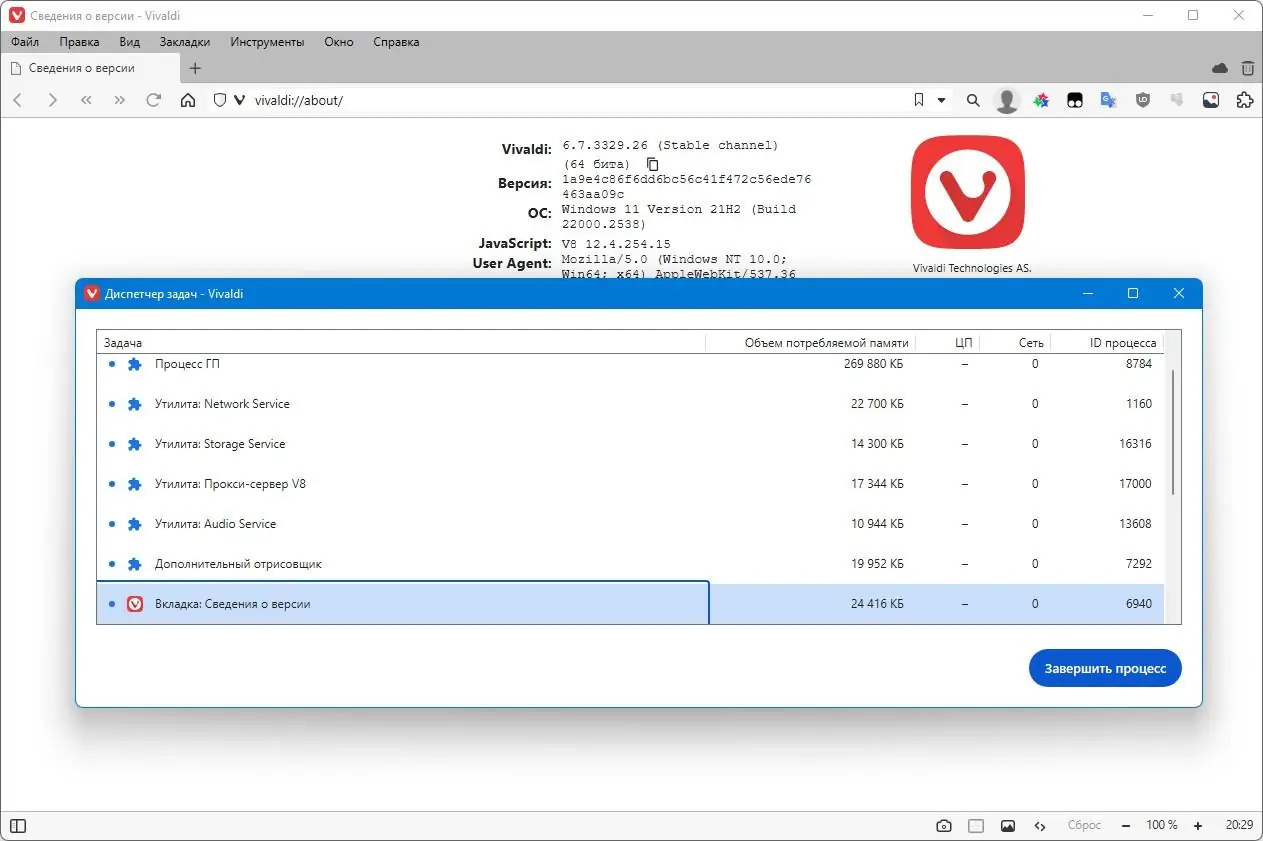Viewport: 1263px width, 841px height.
Task: Open the user profile avatar in the toolbar
Action: pyautogui.click(x=1006, y=100)
